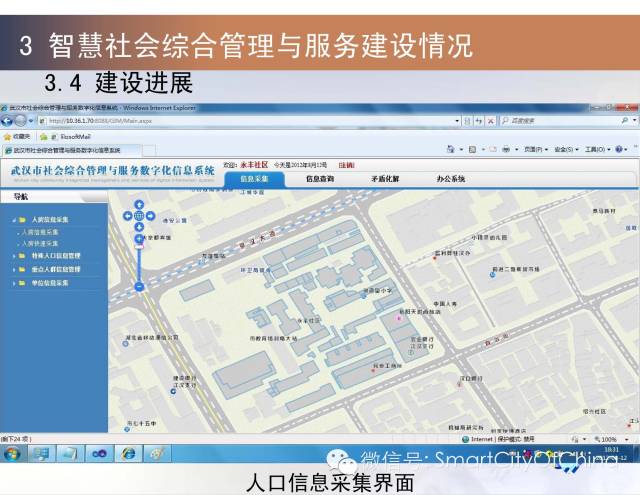This screenshot has height=495, width=640.
Task: Open the 安全(S) Safety menu
Action: [x=566, y=150]
